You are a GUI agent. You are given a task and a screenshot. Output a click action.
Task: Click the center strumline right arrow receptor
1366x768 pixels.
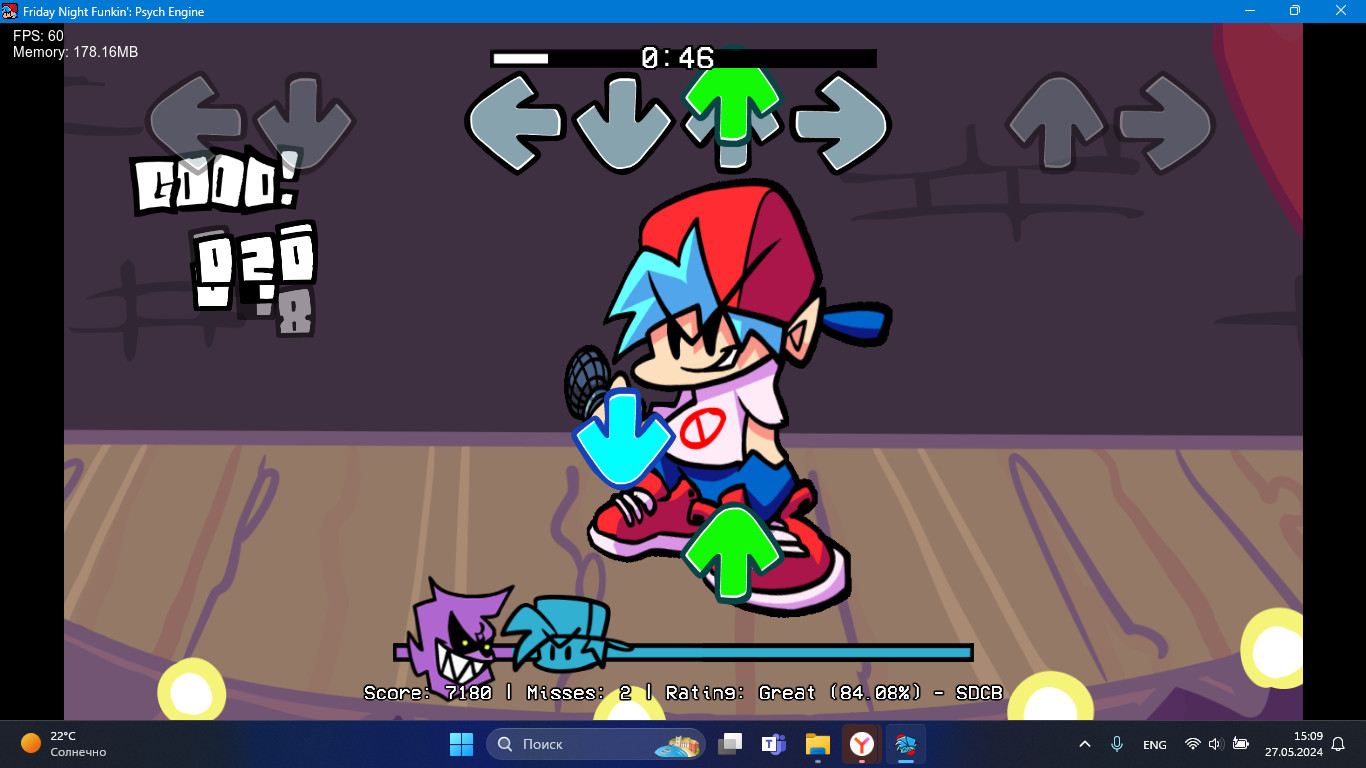pyautogui.click(x=841, y=123)
